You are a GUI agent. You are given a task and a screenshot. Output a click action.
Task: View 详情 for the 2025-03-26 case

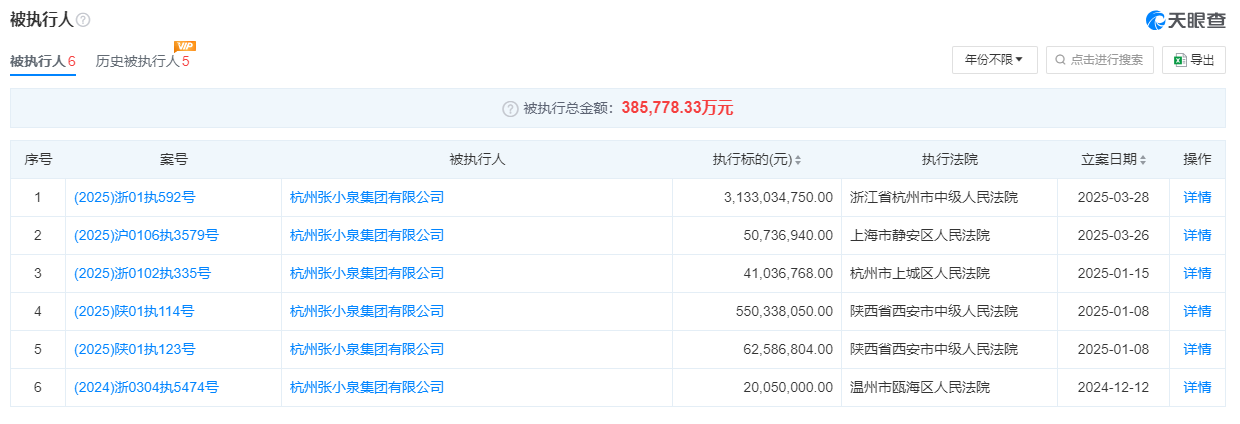[1197, 235]
